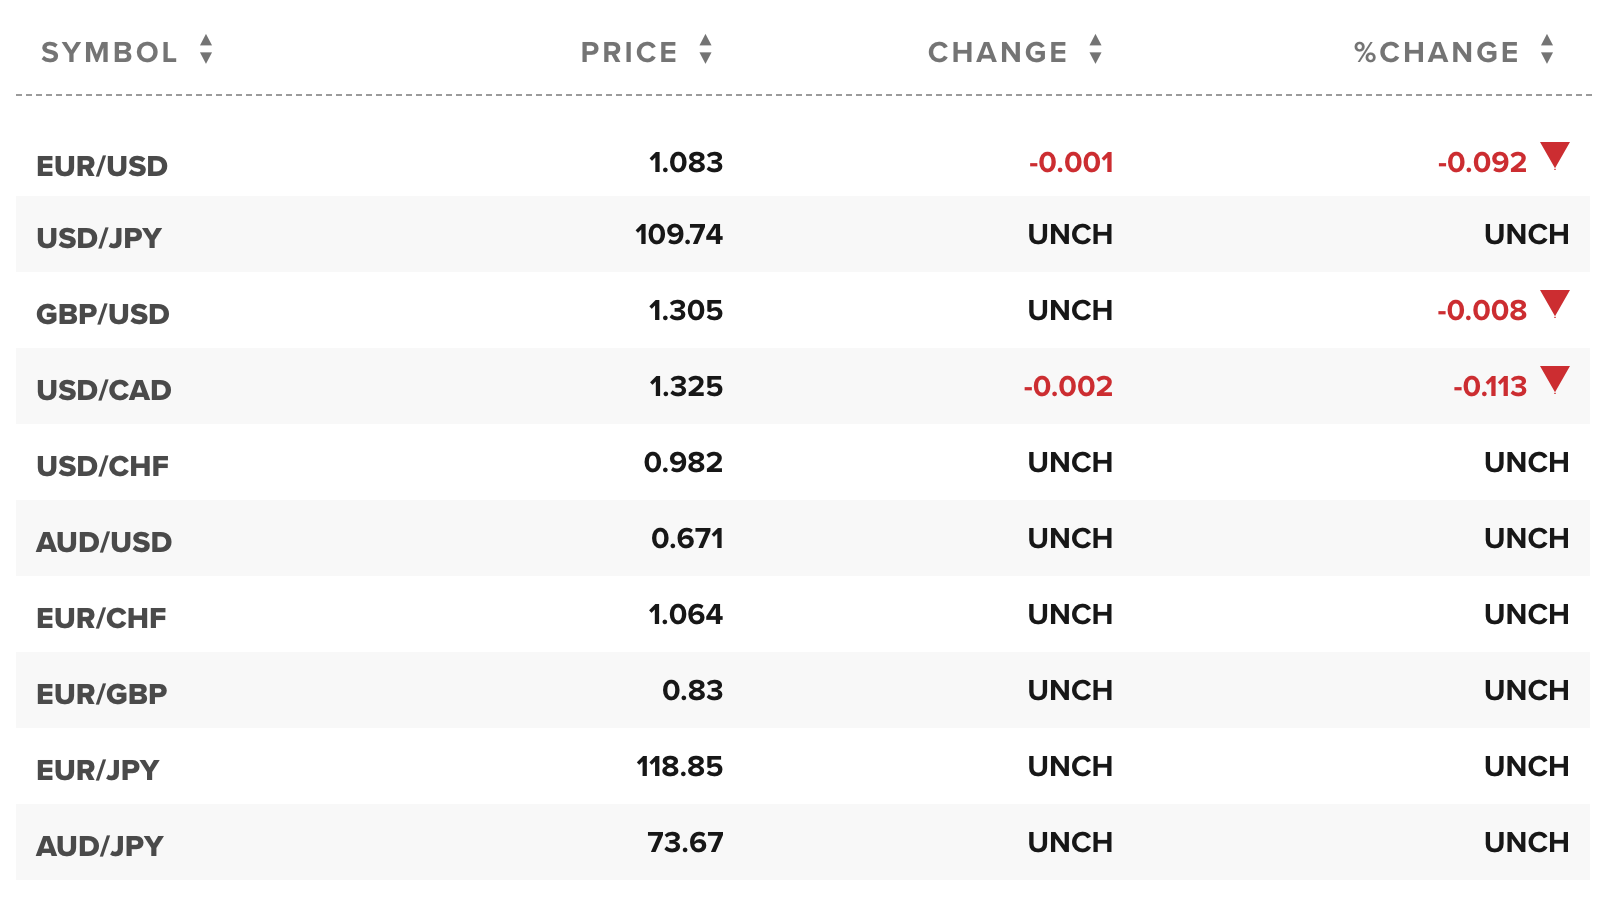
Task: Open the USD/JPY currency pair
Action: coord(99,238)
